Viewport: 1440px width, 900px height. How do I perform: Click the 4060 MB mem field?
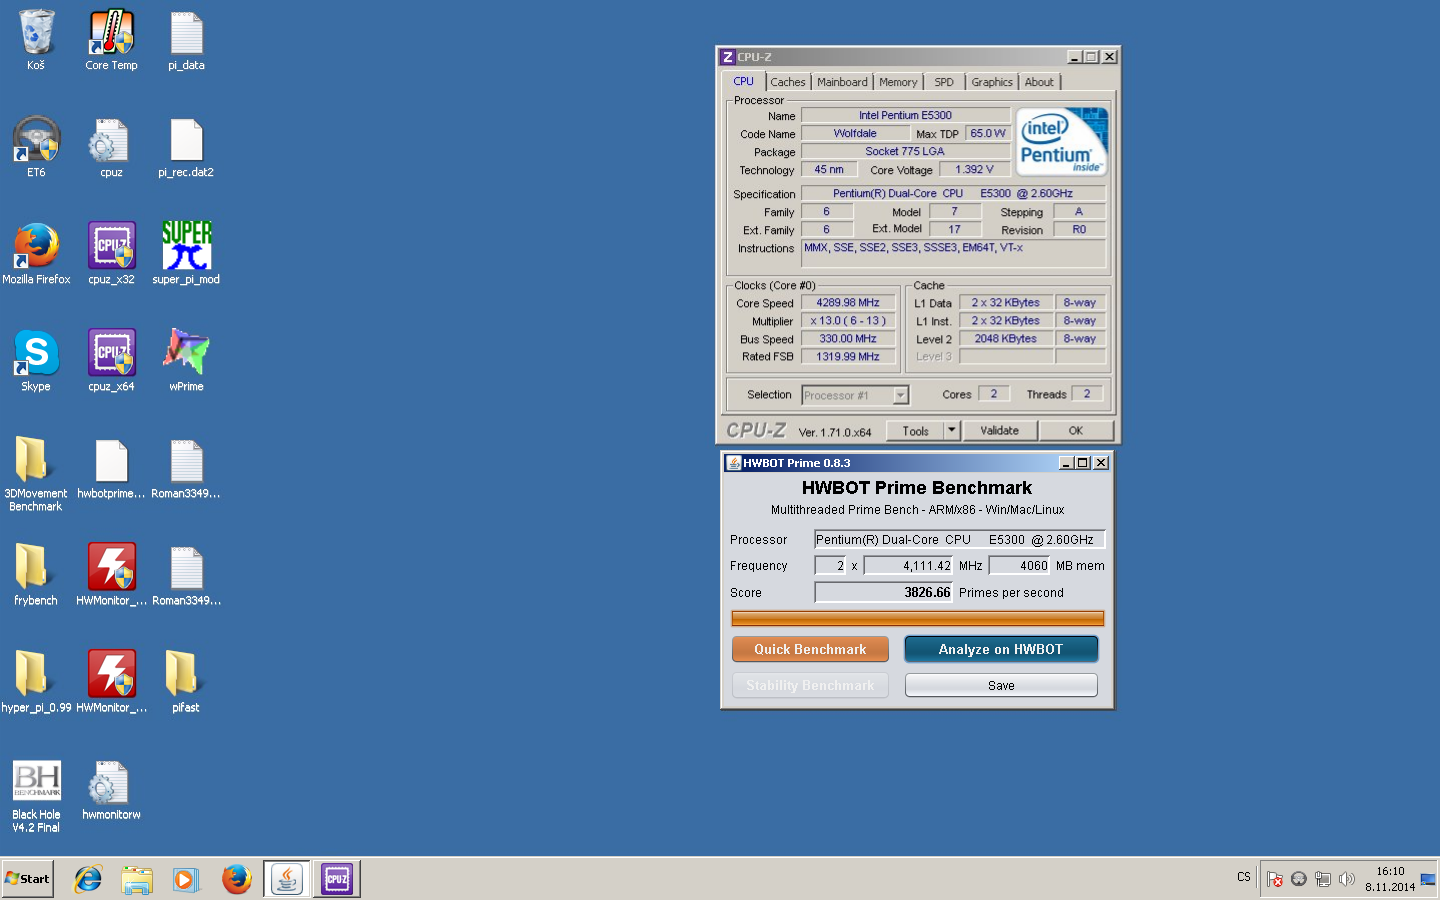click(x=1019, y=566)
